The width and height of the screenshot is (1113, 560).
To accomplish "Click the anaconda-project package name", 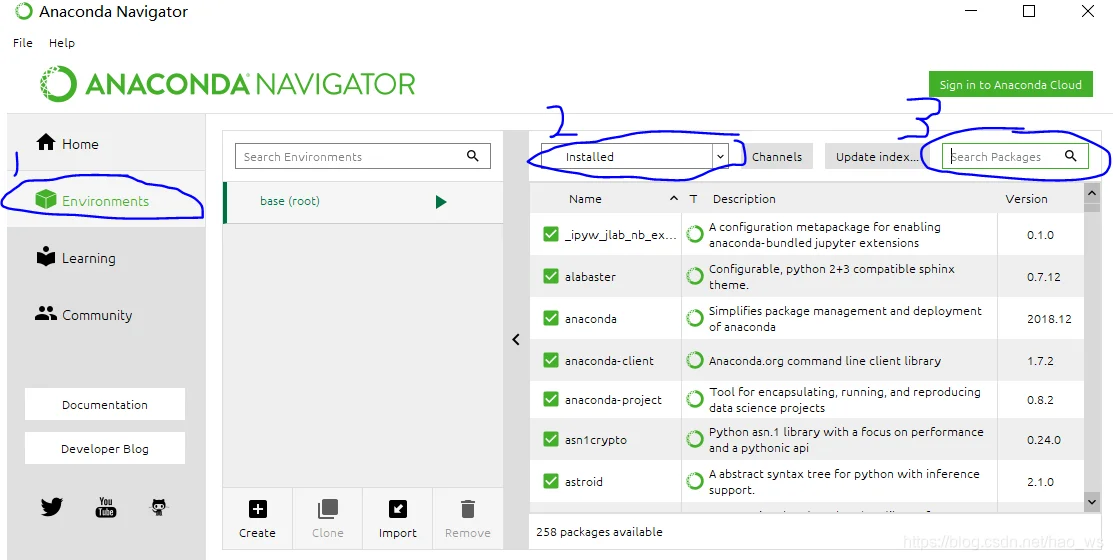I will (x=613, y=400).
